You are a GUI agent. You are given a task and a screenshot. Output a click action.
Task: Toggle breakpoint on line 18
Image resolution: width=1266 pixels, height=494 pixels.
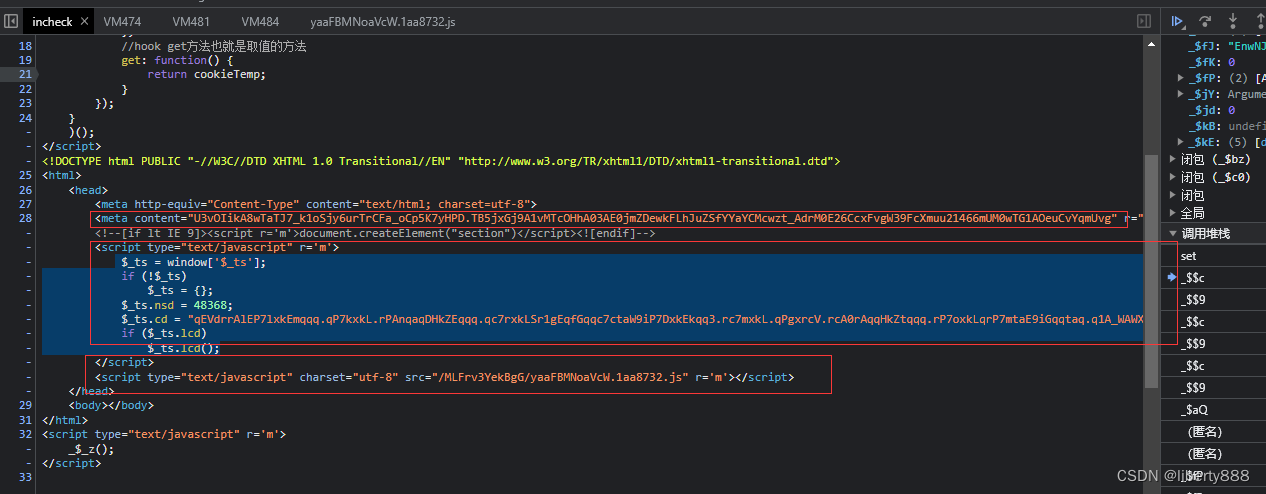click(26, 47)
